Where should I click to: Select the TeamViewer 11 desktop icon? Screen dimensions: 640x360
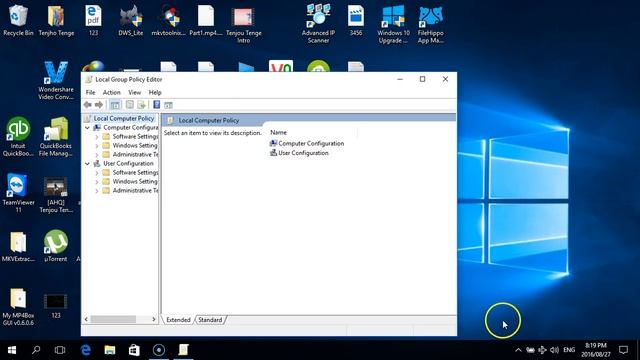[x=18, y=193]
